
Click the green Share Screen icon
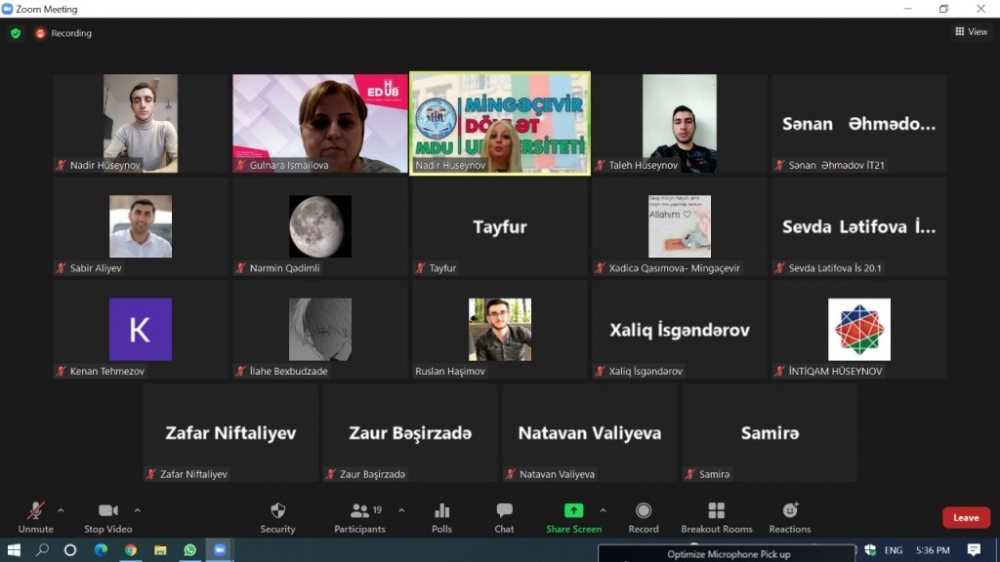coord(573,511)
